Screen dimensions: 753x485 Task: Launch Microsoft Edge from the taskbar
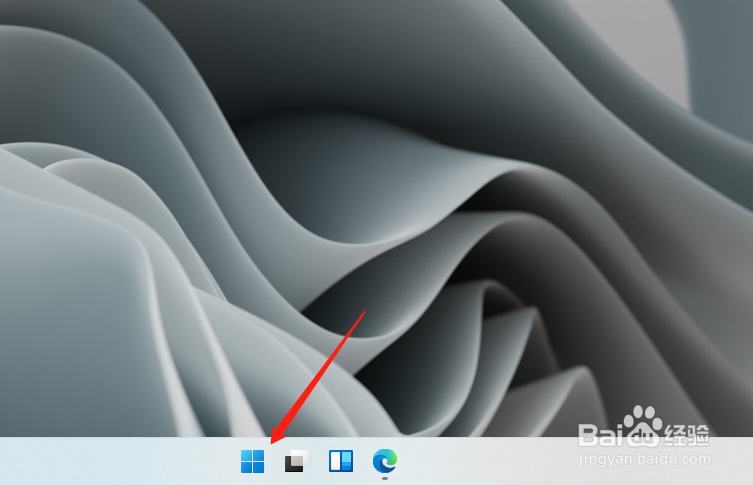click(385, 461)
